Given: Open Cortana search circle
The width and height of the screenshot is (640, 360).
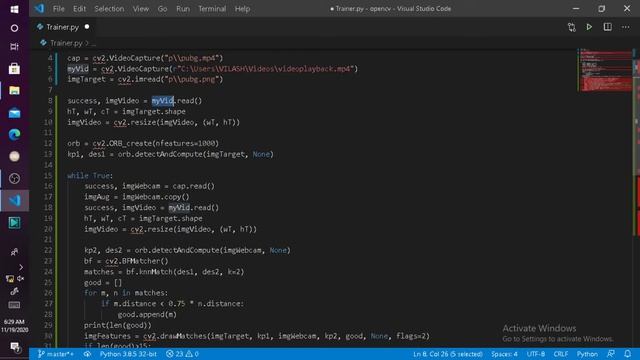Looking at the screenshot, I should coord(14,28).
